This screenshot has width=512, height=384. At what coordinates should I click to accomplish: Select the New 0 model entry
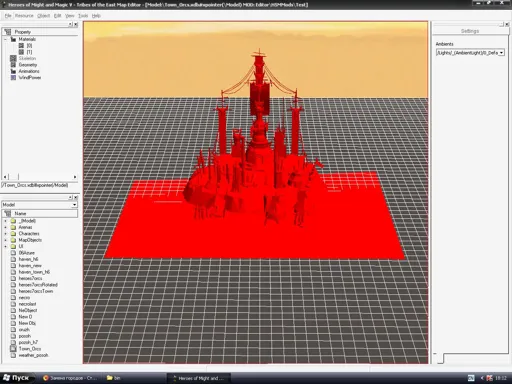pos(25,317)
